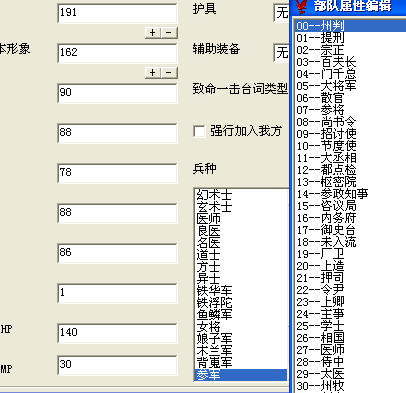The image size is (406, 393).
Task: Click the input field showing 191
Action: point(117,13)
